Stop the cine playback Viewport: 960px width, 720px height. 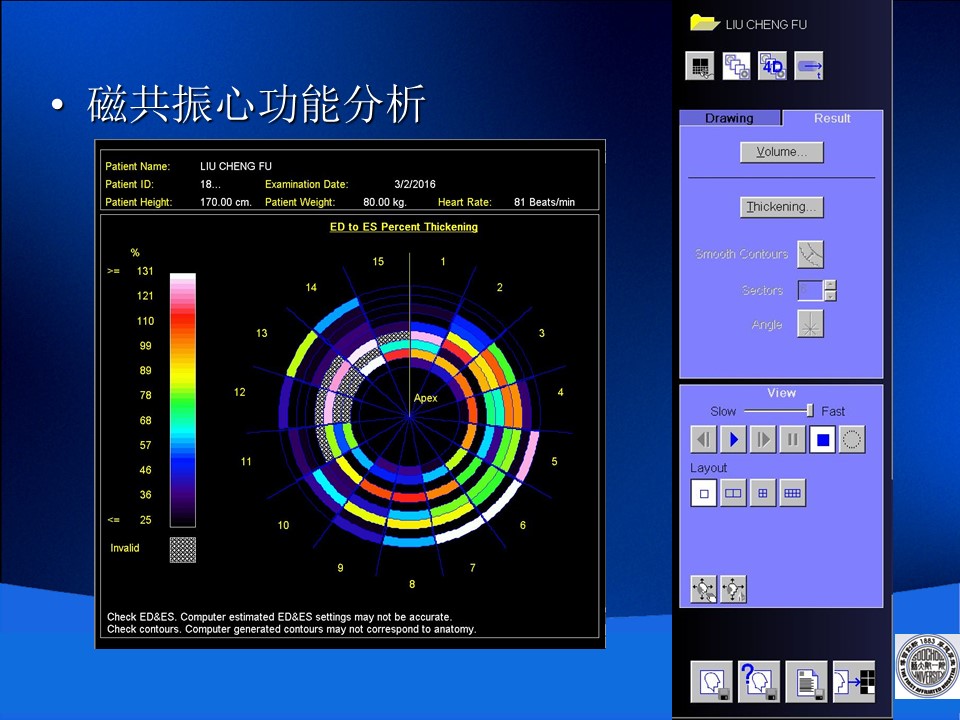(x=822, y=439)
